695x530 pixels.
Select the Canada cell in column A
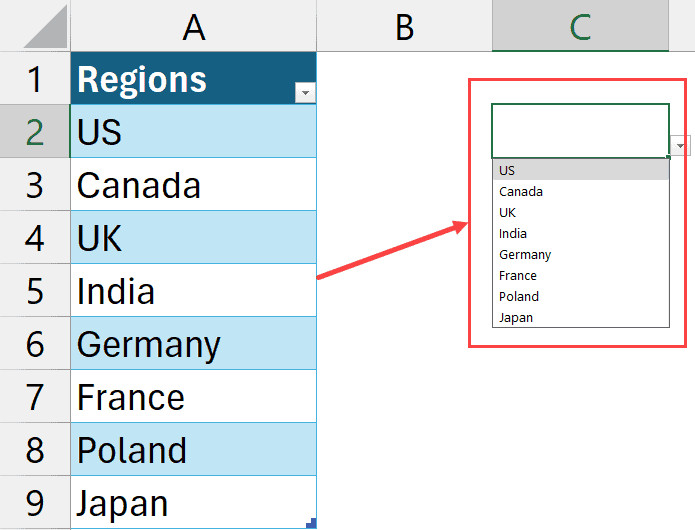(x=193, y=185)
